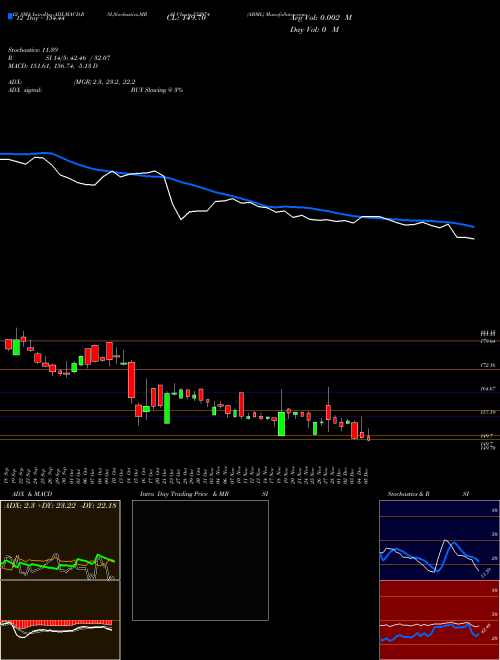Click the 'Stochastics & R' panel title
The image size is (500, 660).
tap(409, 494)
